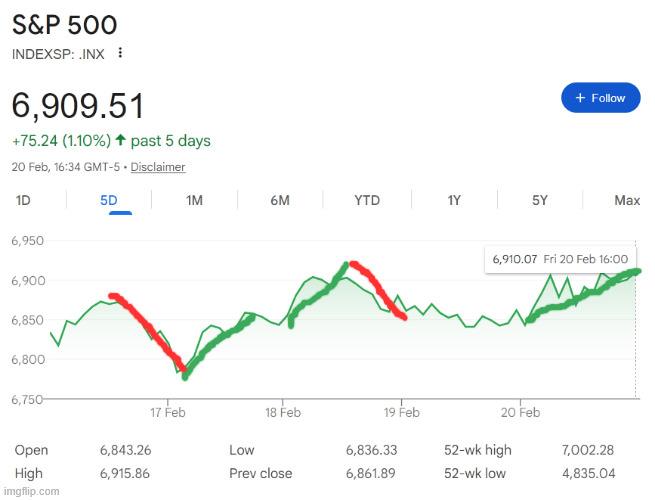View the 1Y chart range

click(x=454, y=200)
